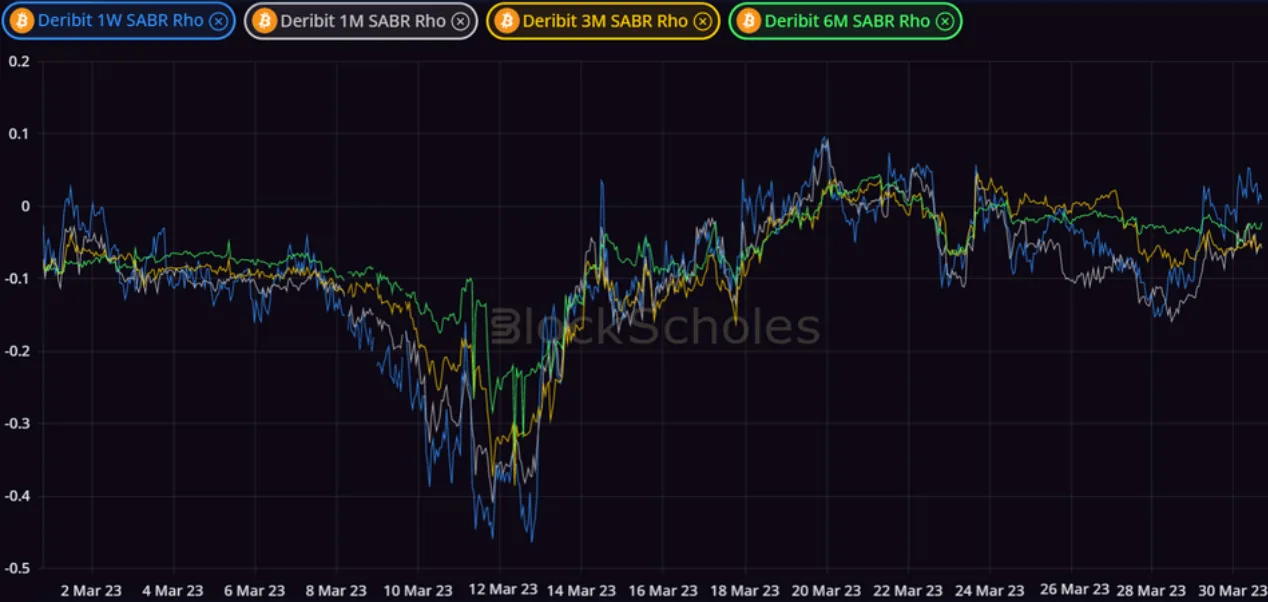Click the -0.4 y-axis label
Viewport: 1268px width, 602px height.
pyautogui.click(x=16, y=496)
